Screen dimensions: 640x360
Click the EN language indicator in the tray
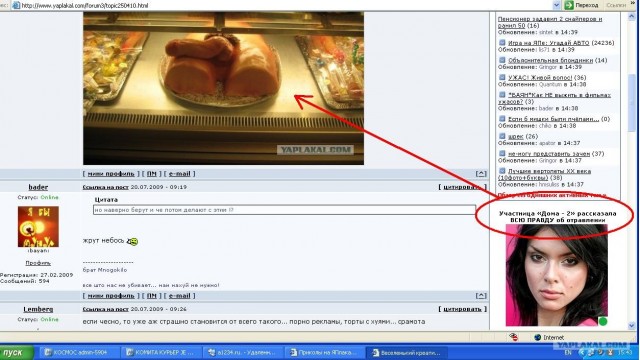click(x=568, y=352)
